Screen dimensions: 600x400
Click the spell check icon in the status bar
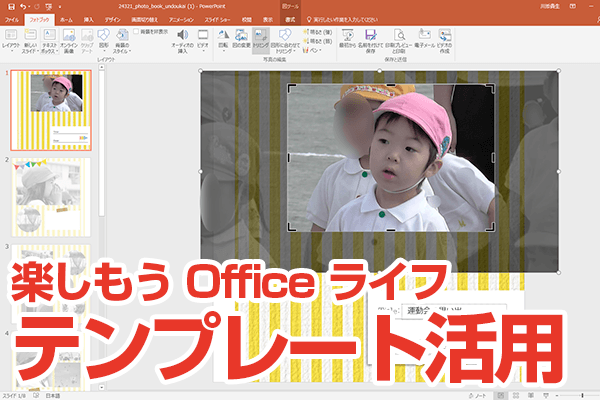coord(36,396)
